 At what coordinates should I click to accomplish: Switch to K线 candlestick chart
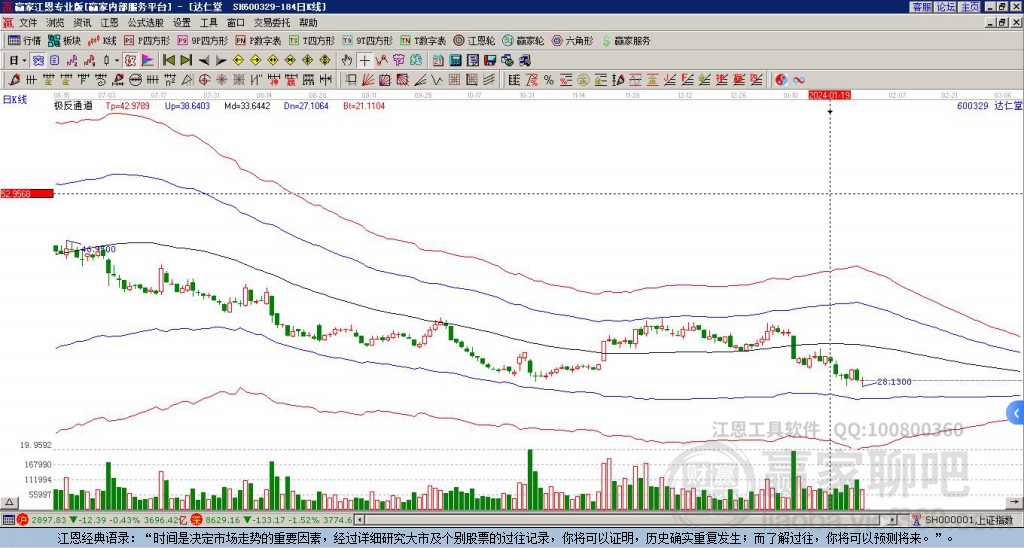[103, 40]
